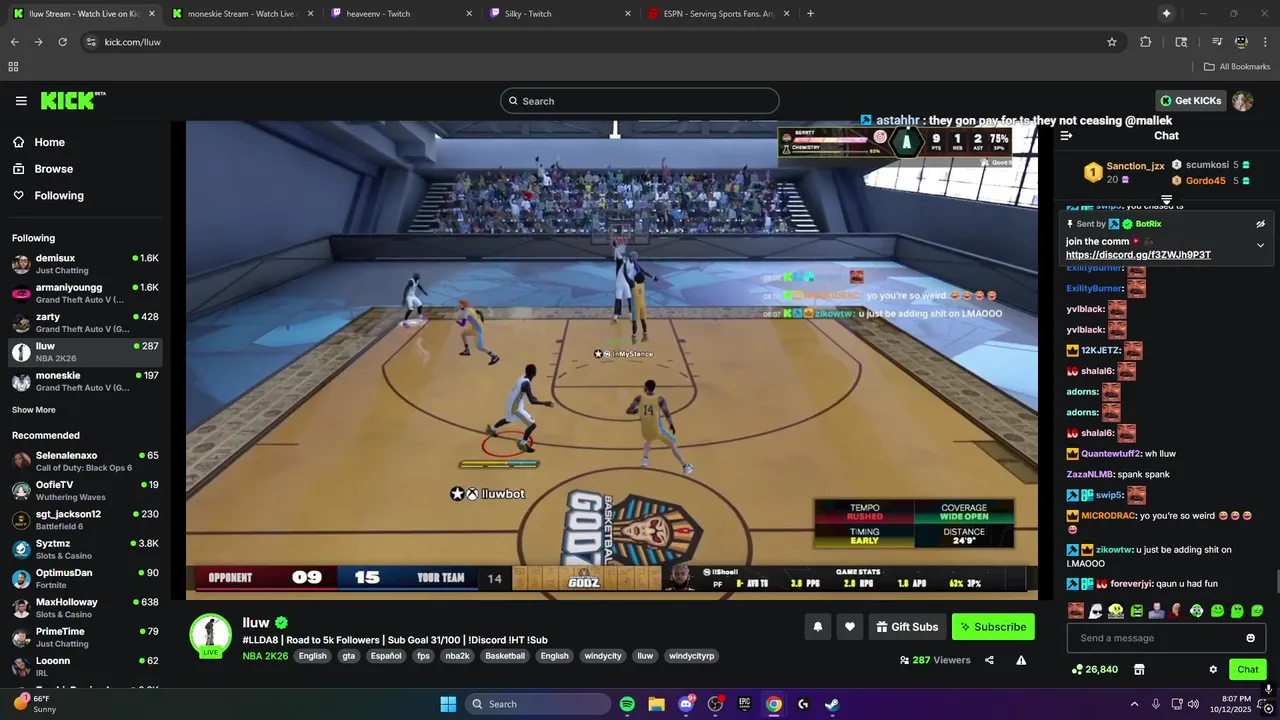Click the NBA 2K26 category link

click(265, 656)
